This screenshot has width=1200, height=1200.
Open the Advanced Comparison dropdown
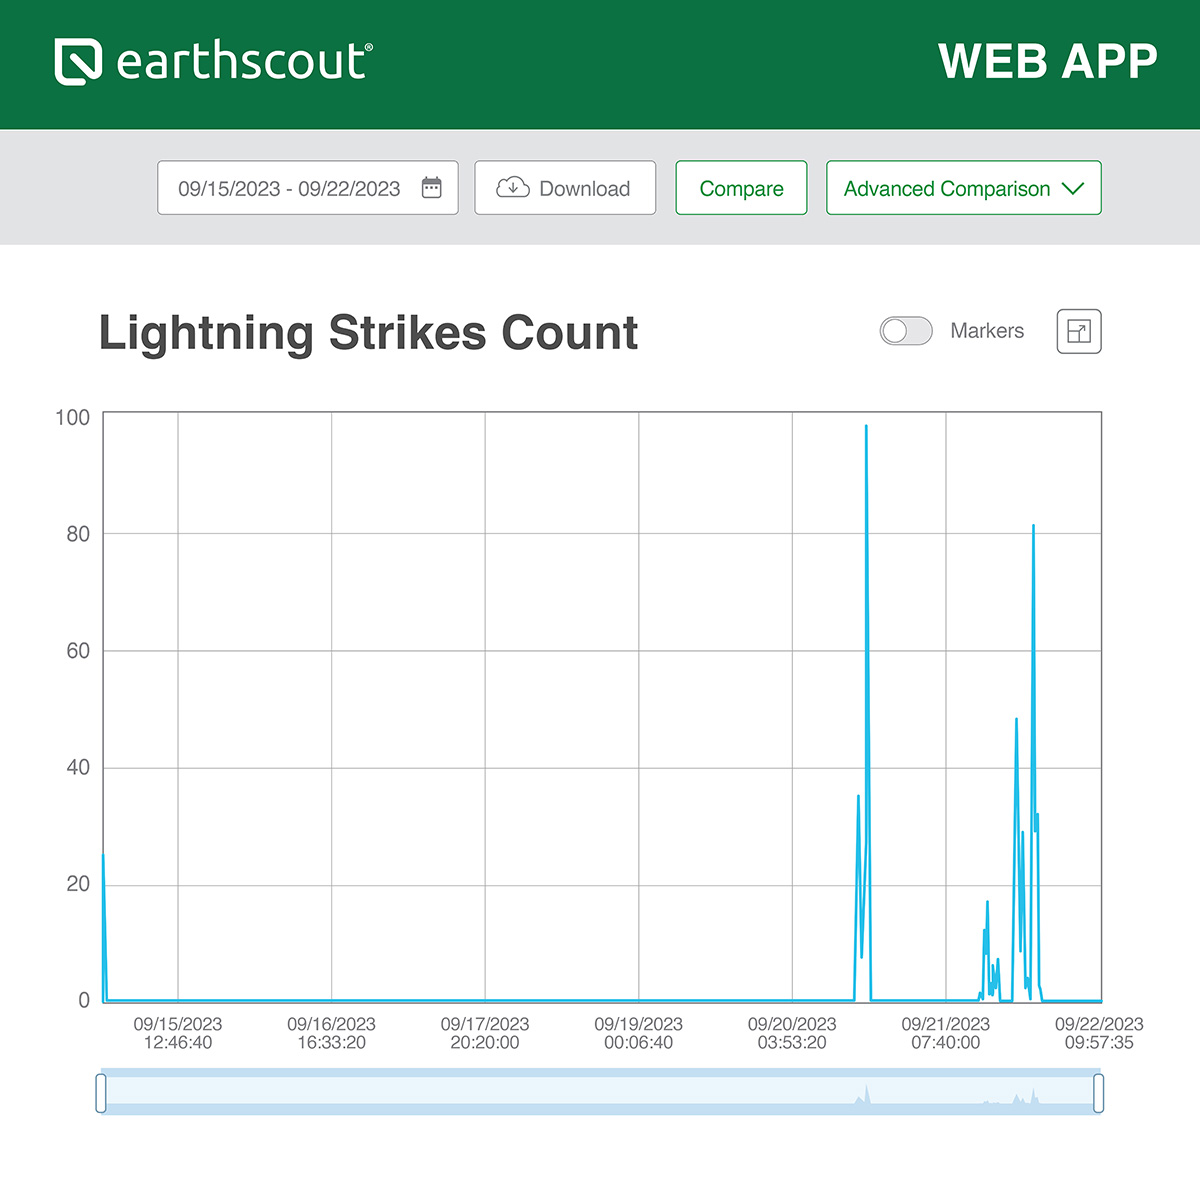[962, 188]
